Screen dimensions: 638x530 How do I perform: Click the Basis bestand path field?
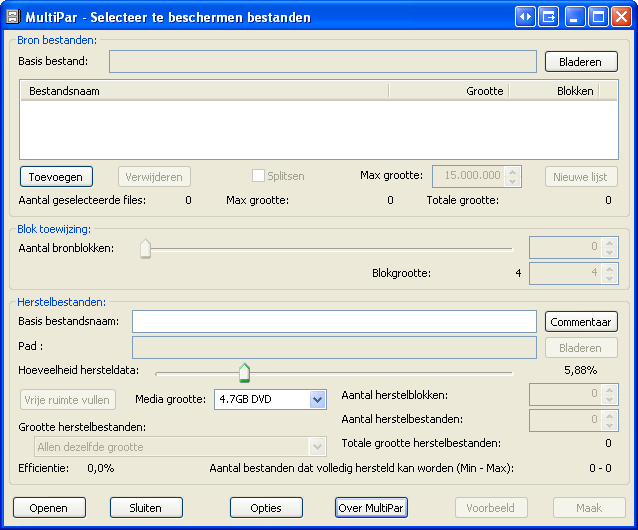pos(323,61)
